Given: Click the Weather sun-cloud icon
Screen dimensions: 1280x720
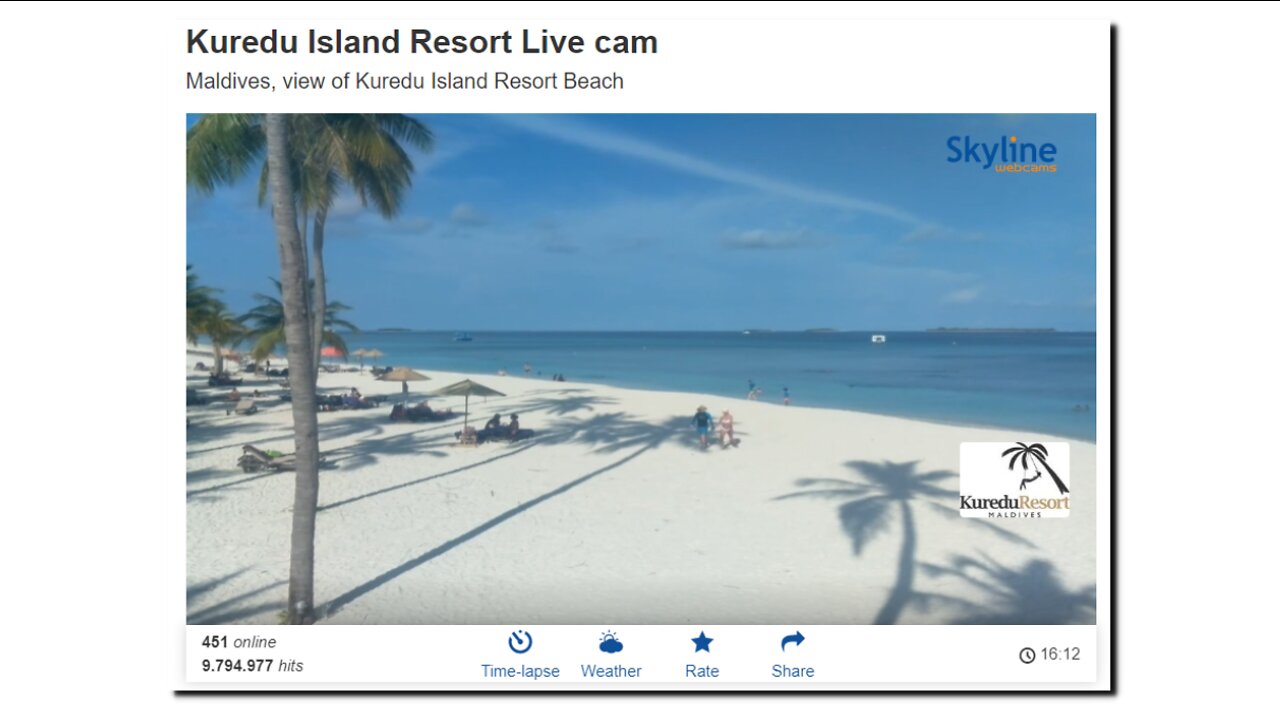Looking at the screenshot, I should tap(611, 642).
